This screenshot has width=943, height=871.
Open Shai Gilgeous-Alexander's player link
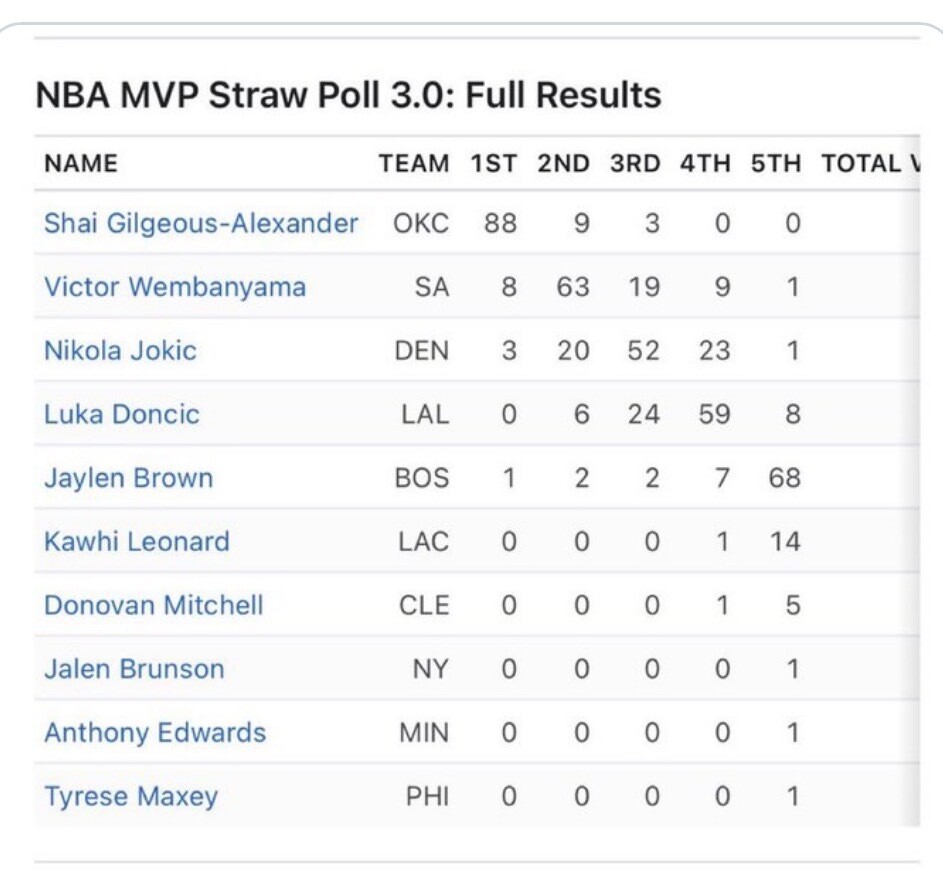pos(200,223)
